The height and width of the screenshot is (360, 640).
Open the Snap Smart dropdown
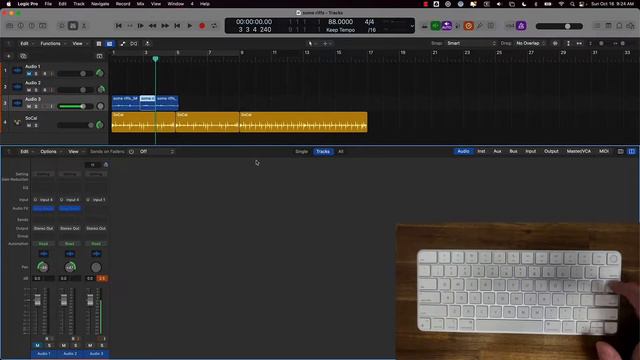[471, 43]
